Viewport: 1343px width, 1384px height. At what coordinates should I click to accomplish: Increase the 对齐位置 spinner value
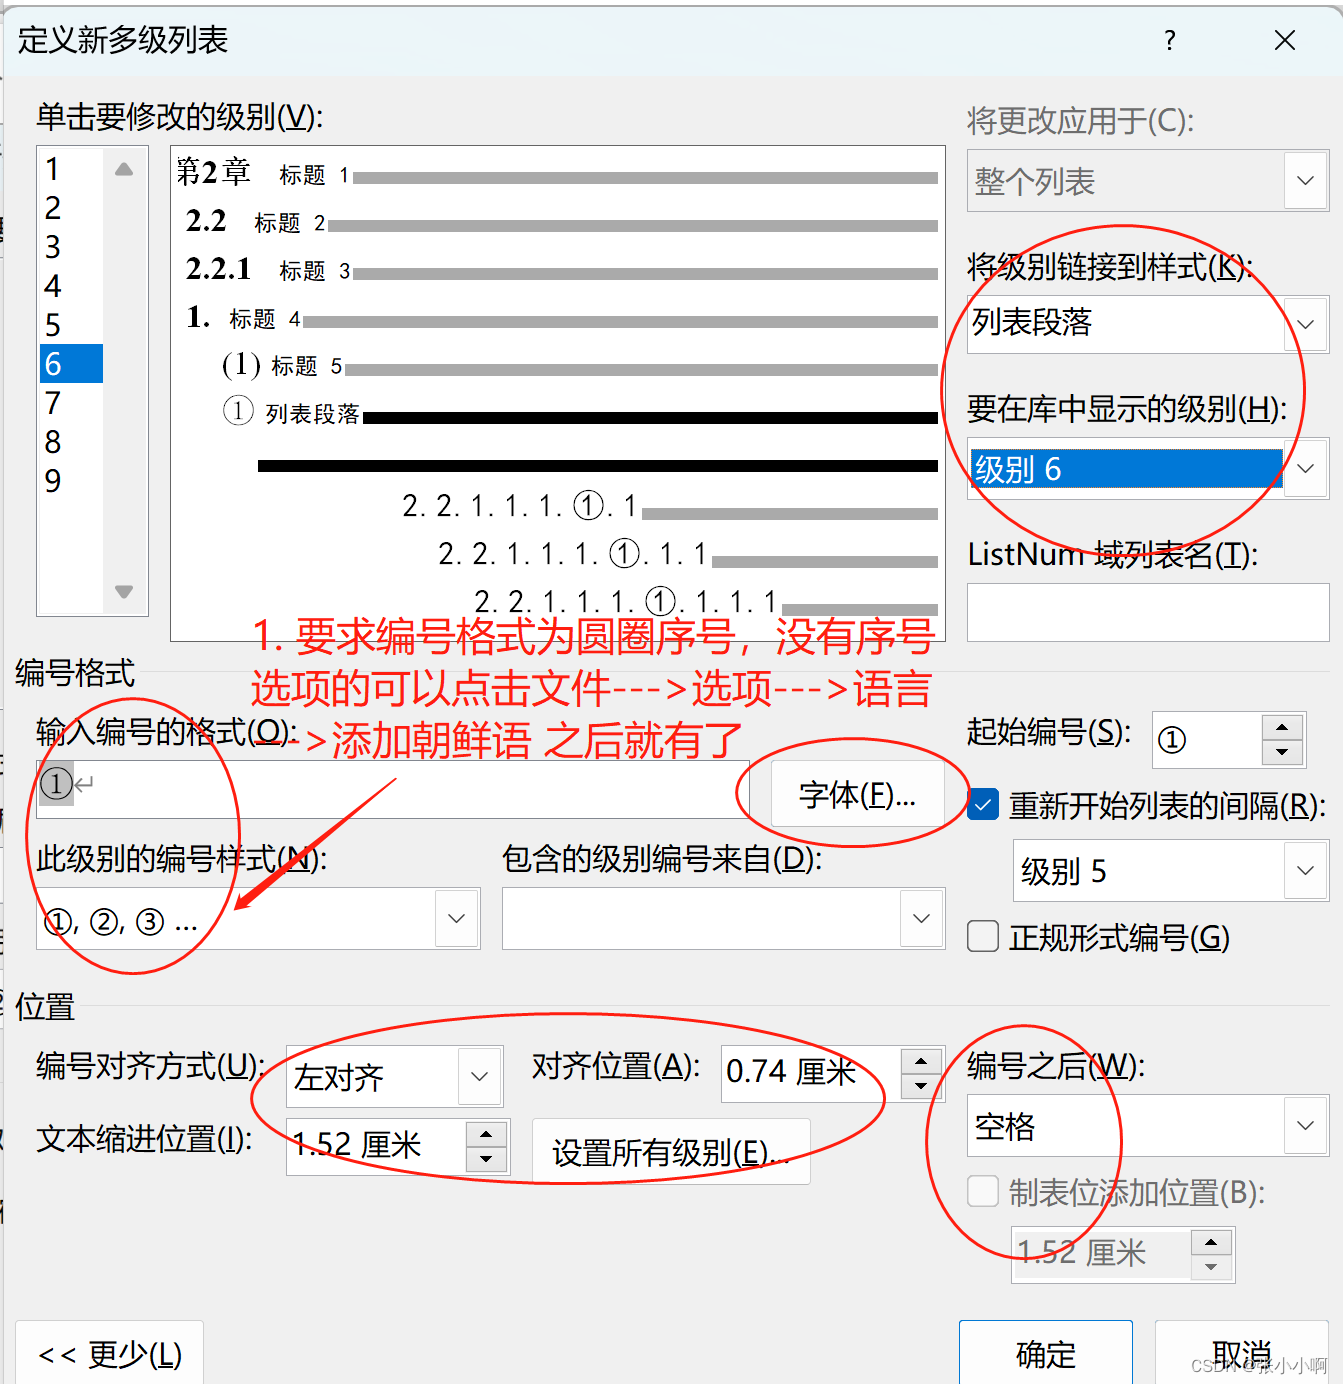pyautogui.click(x=921, y=1062)
